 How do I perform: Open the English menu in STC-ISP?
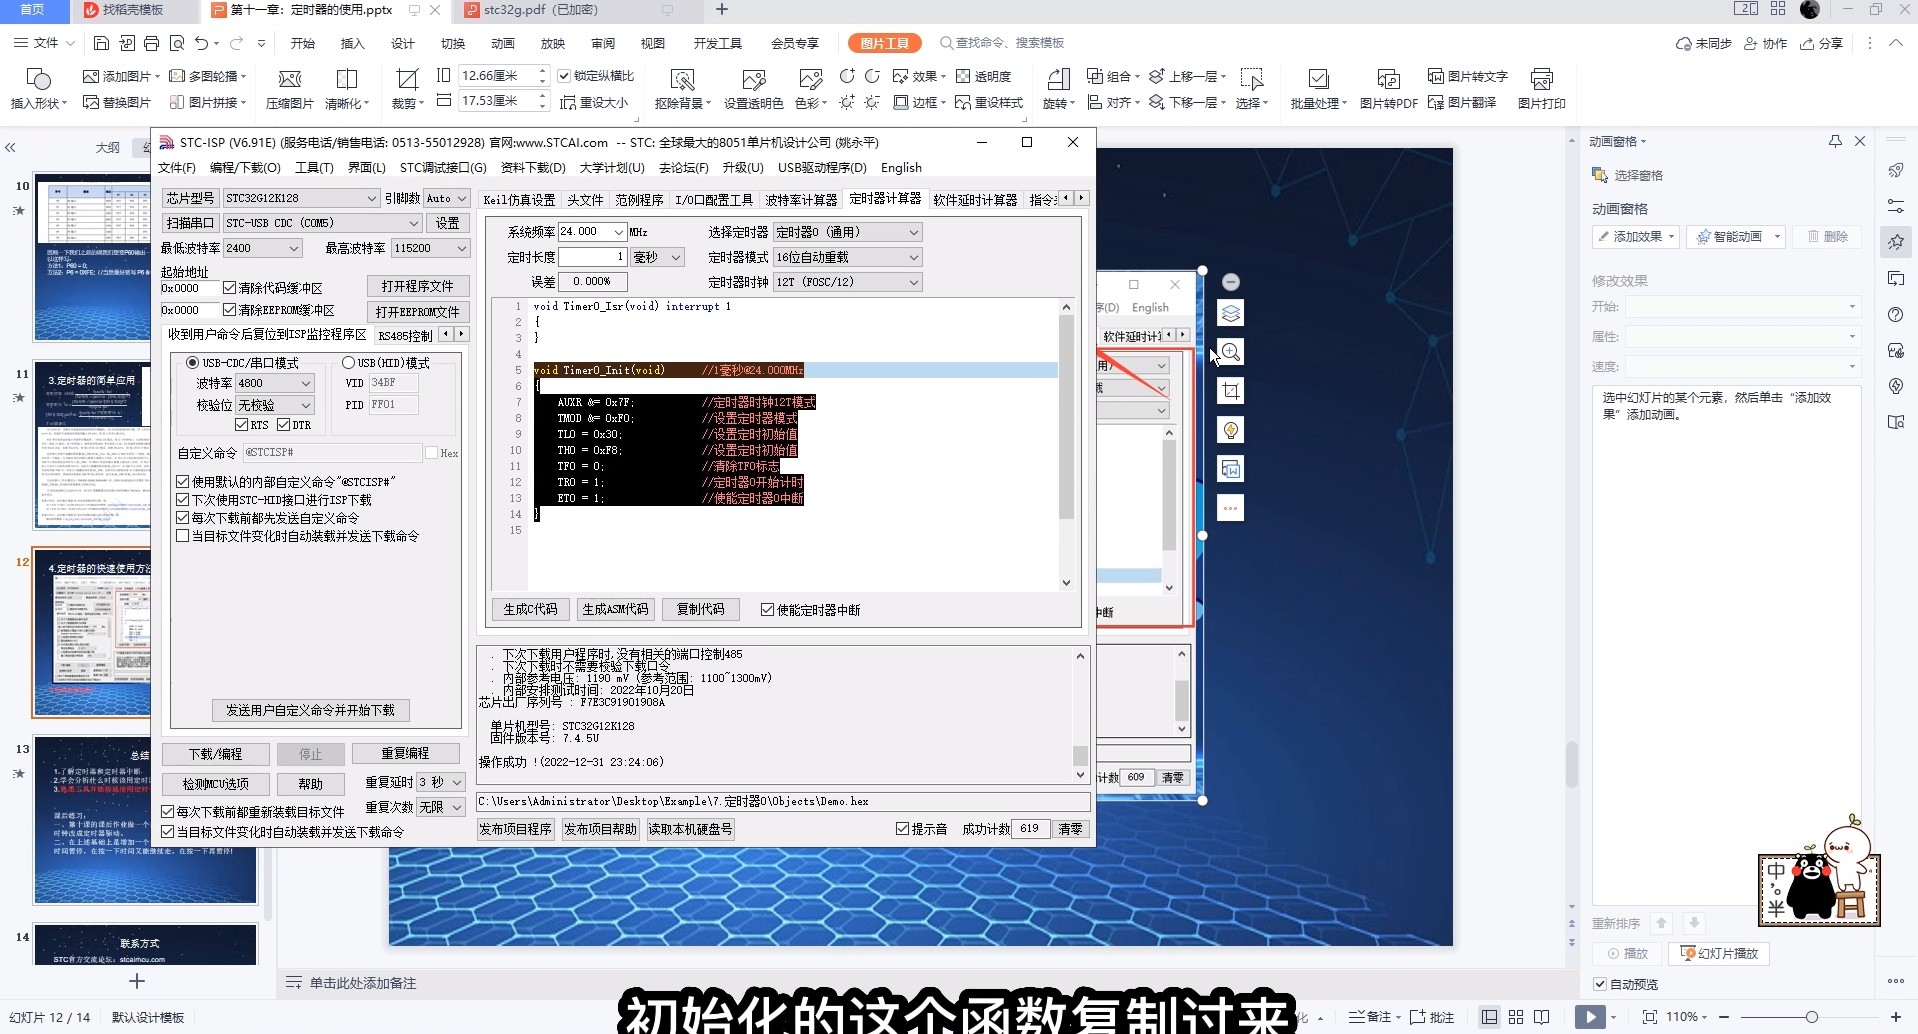click(901, 168)
